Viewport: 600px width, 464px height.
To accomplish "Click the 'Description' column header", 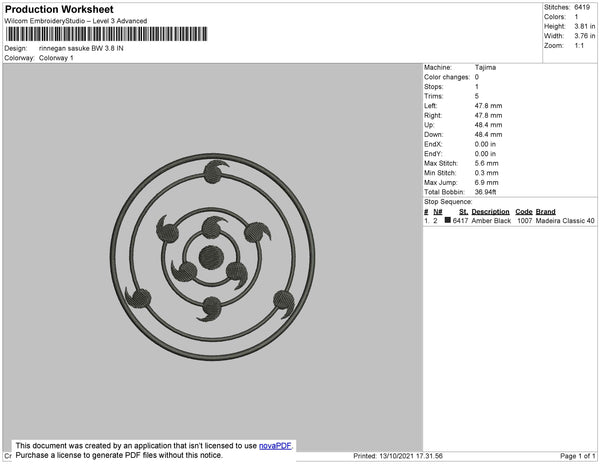I will 490,212.
